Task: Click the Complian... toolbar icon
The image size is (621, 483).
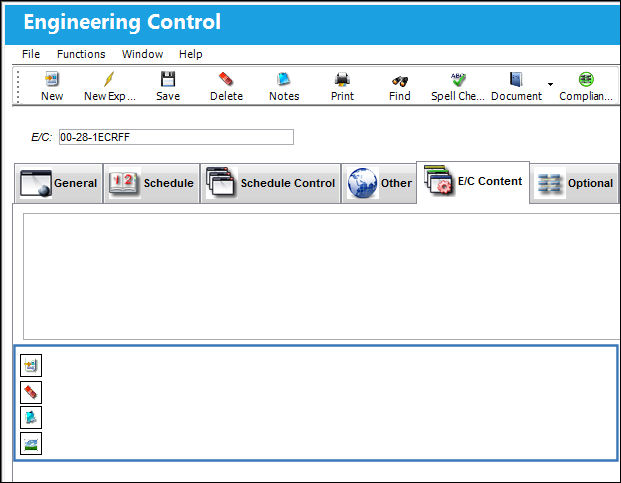Action: [586, 79]
